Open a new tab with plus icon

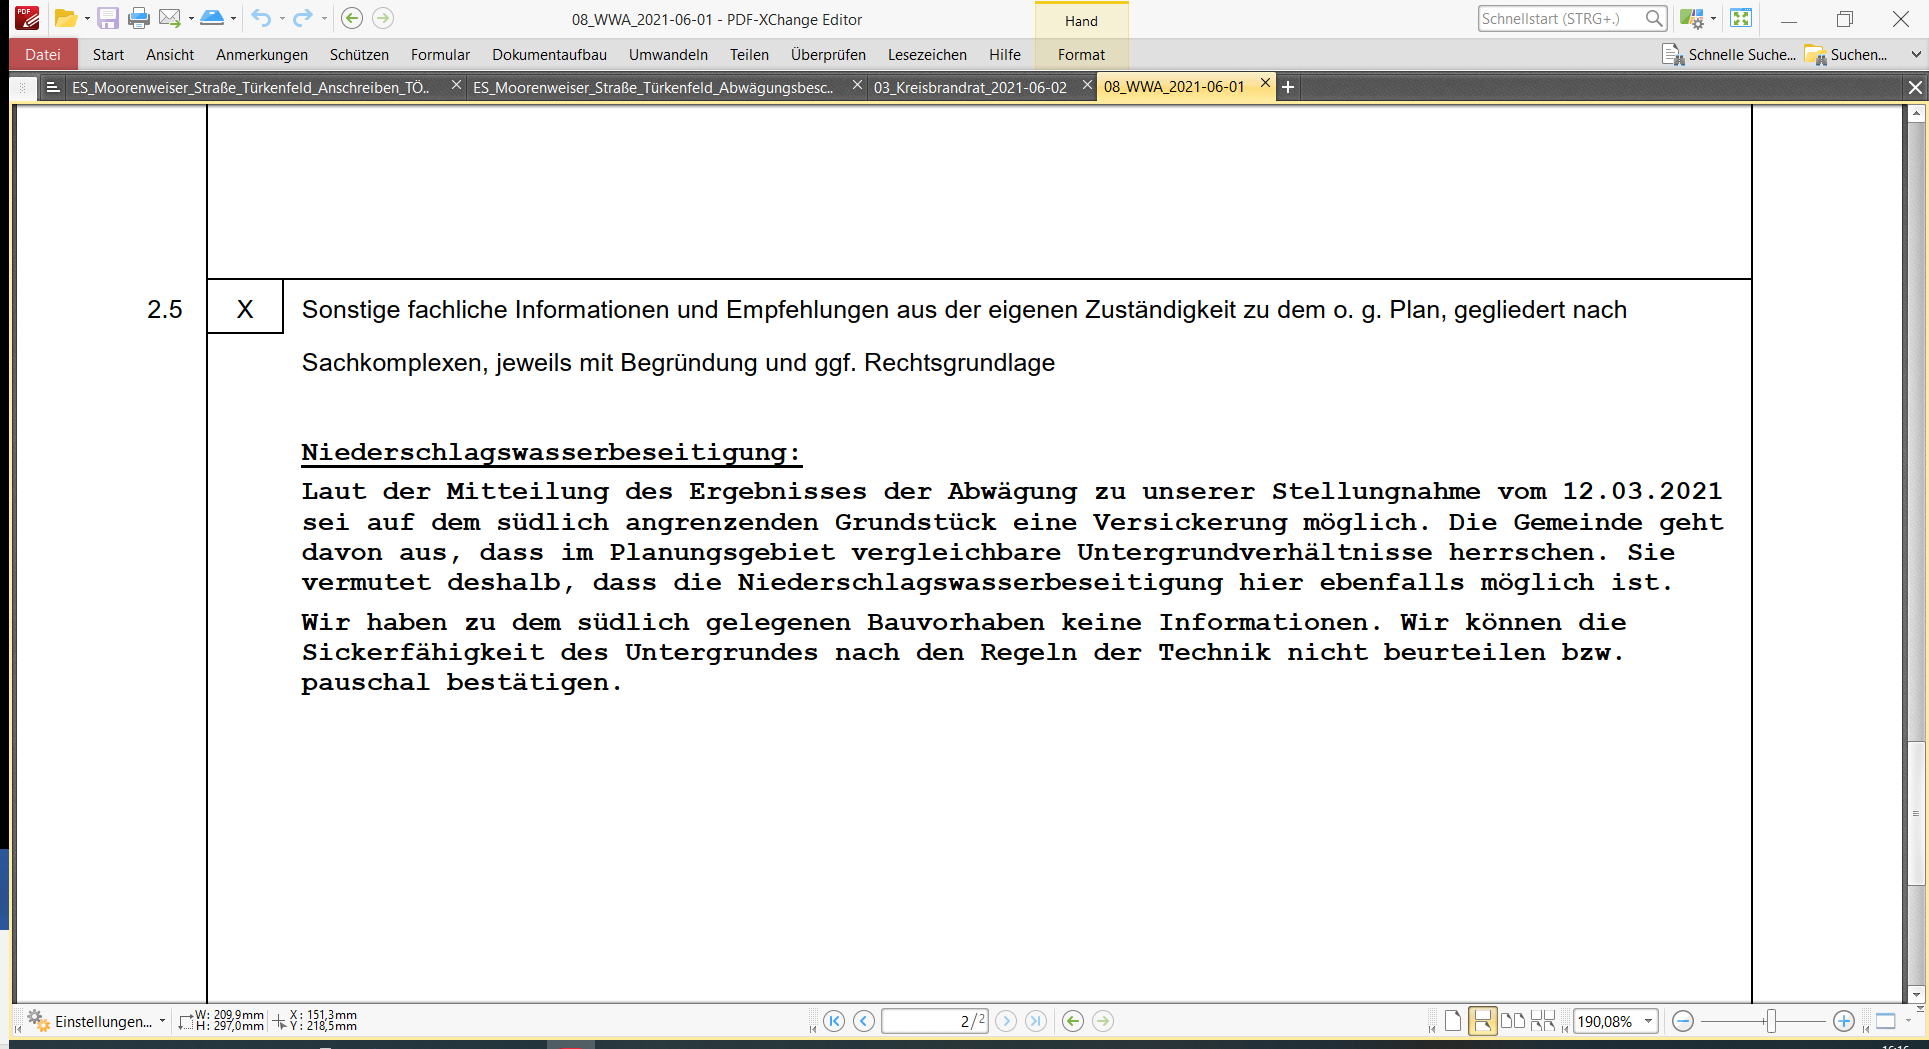1288,88
